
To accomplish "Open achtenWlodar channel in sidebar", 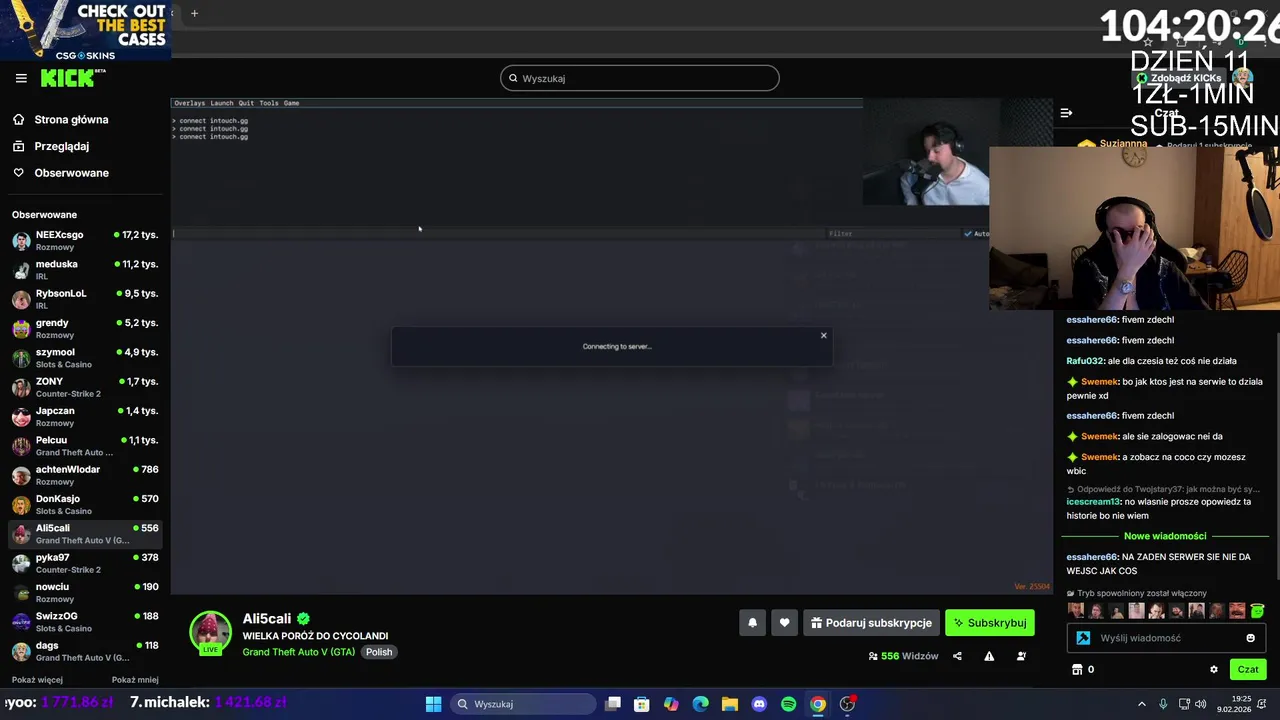I will coord(85,475).
